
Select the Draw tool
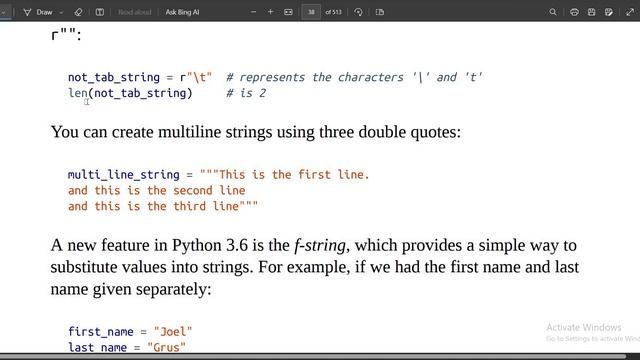[x=38, y=12]
